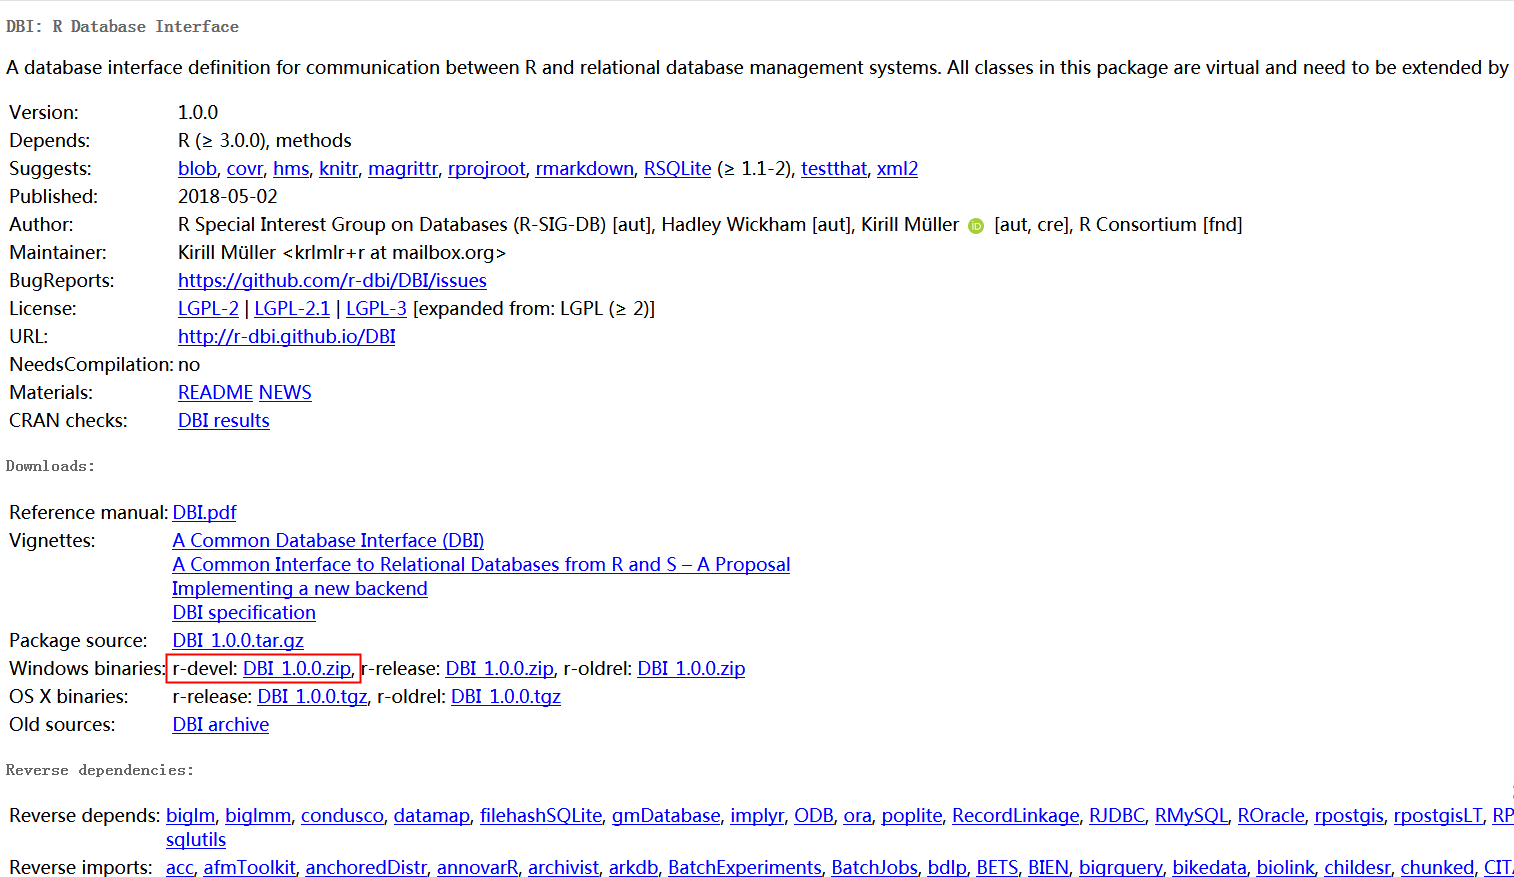Viewport: 1514px width, 877px height.
Task: Open the condusco package link
Action: click(x=342, y=816)
